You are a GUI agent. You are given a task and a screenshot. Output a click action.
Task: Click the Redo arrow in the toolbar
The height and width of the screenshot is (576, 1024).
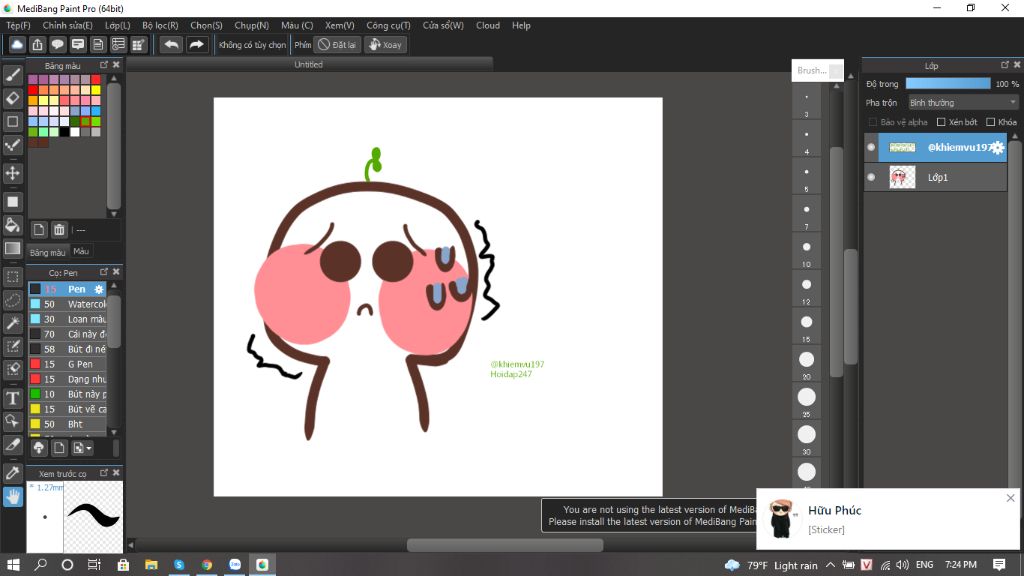pos(197,44)
